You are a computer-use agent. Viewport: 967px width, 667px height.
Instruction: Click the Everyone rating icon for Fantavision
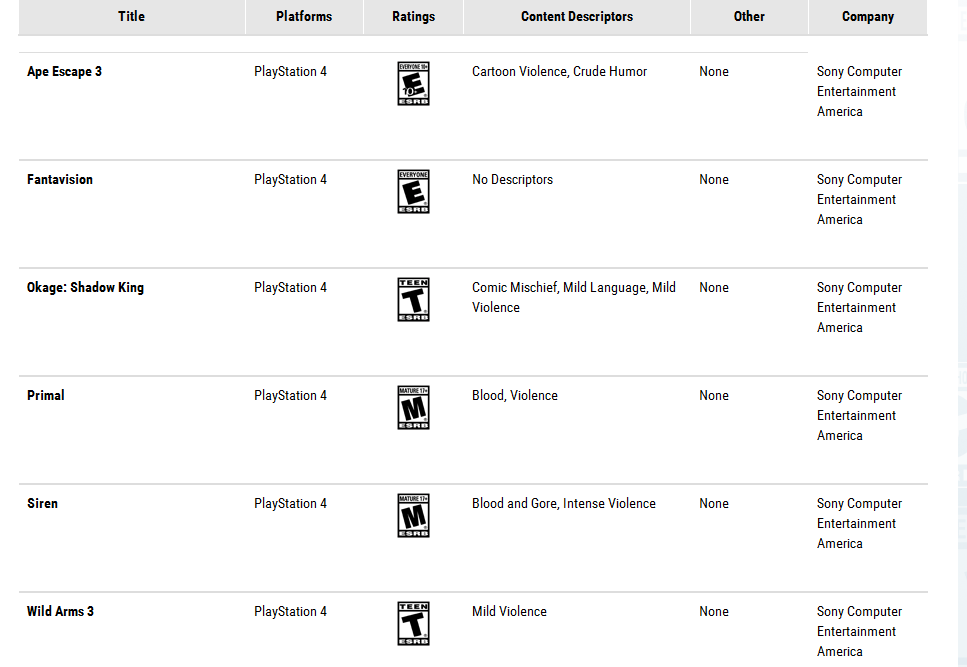pyautogui.click(x=413, y=192)
